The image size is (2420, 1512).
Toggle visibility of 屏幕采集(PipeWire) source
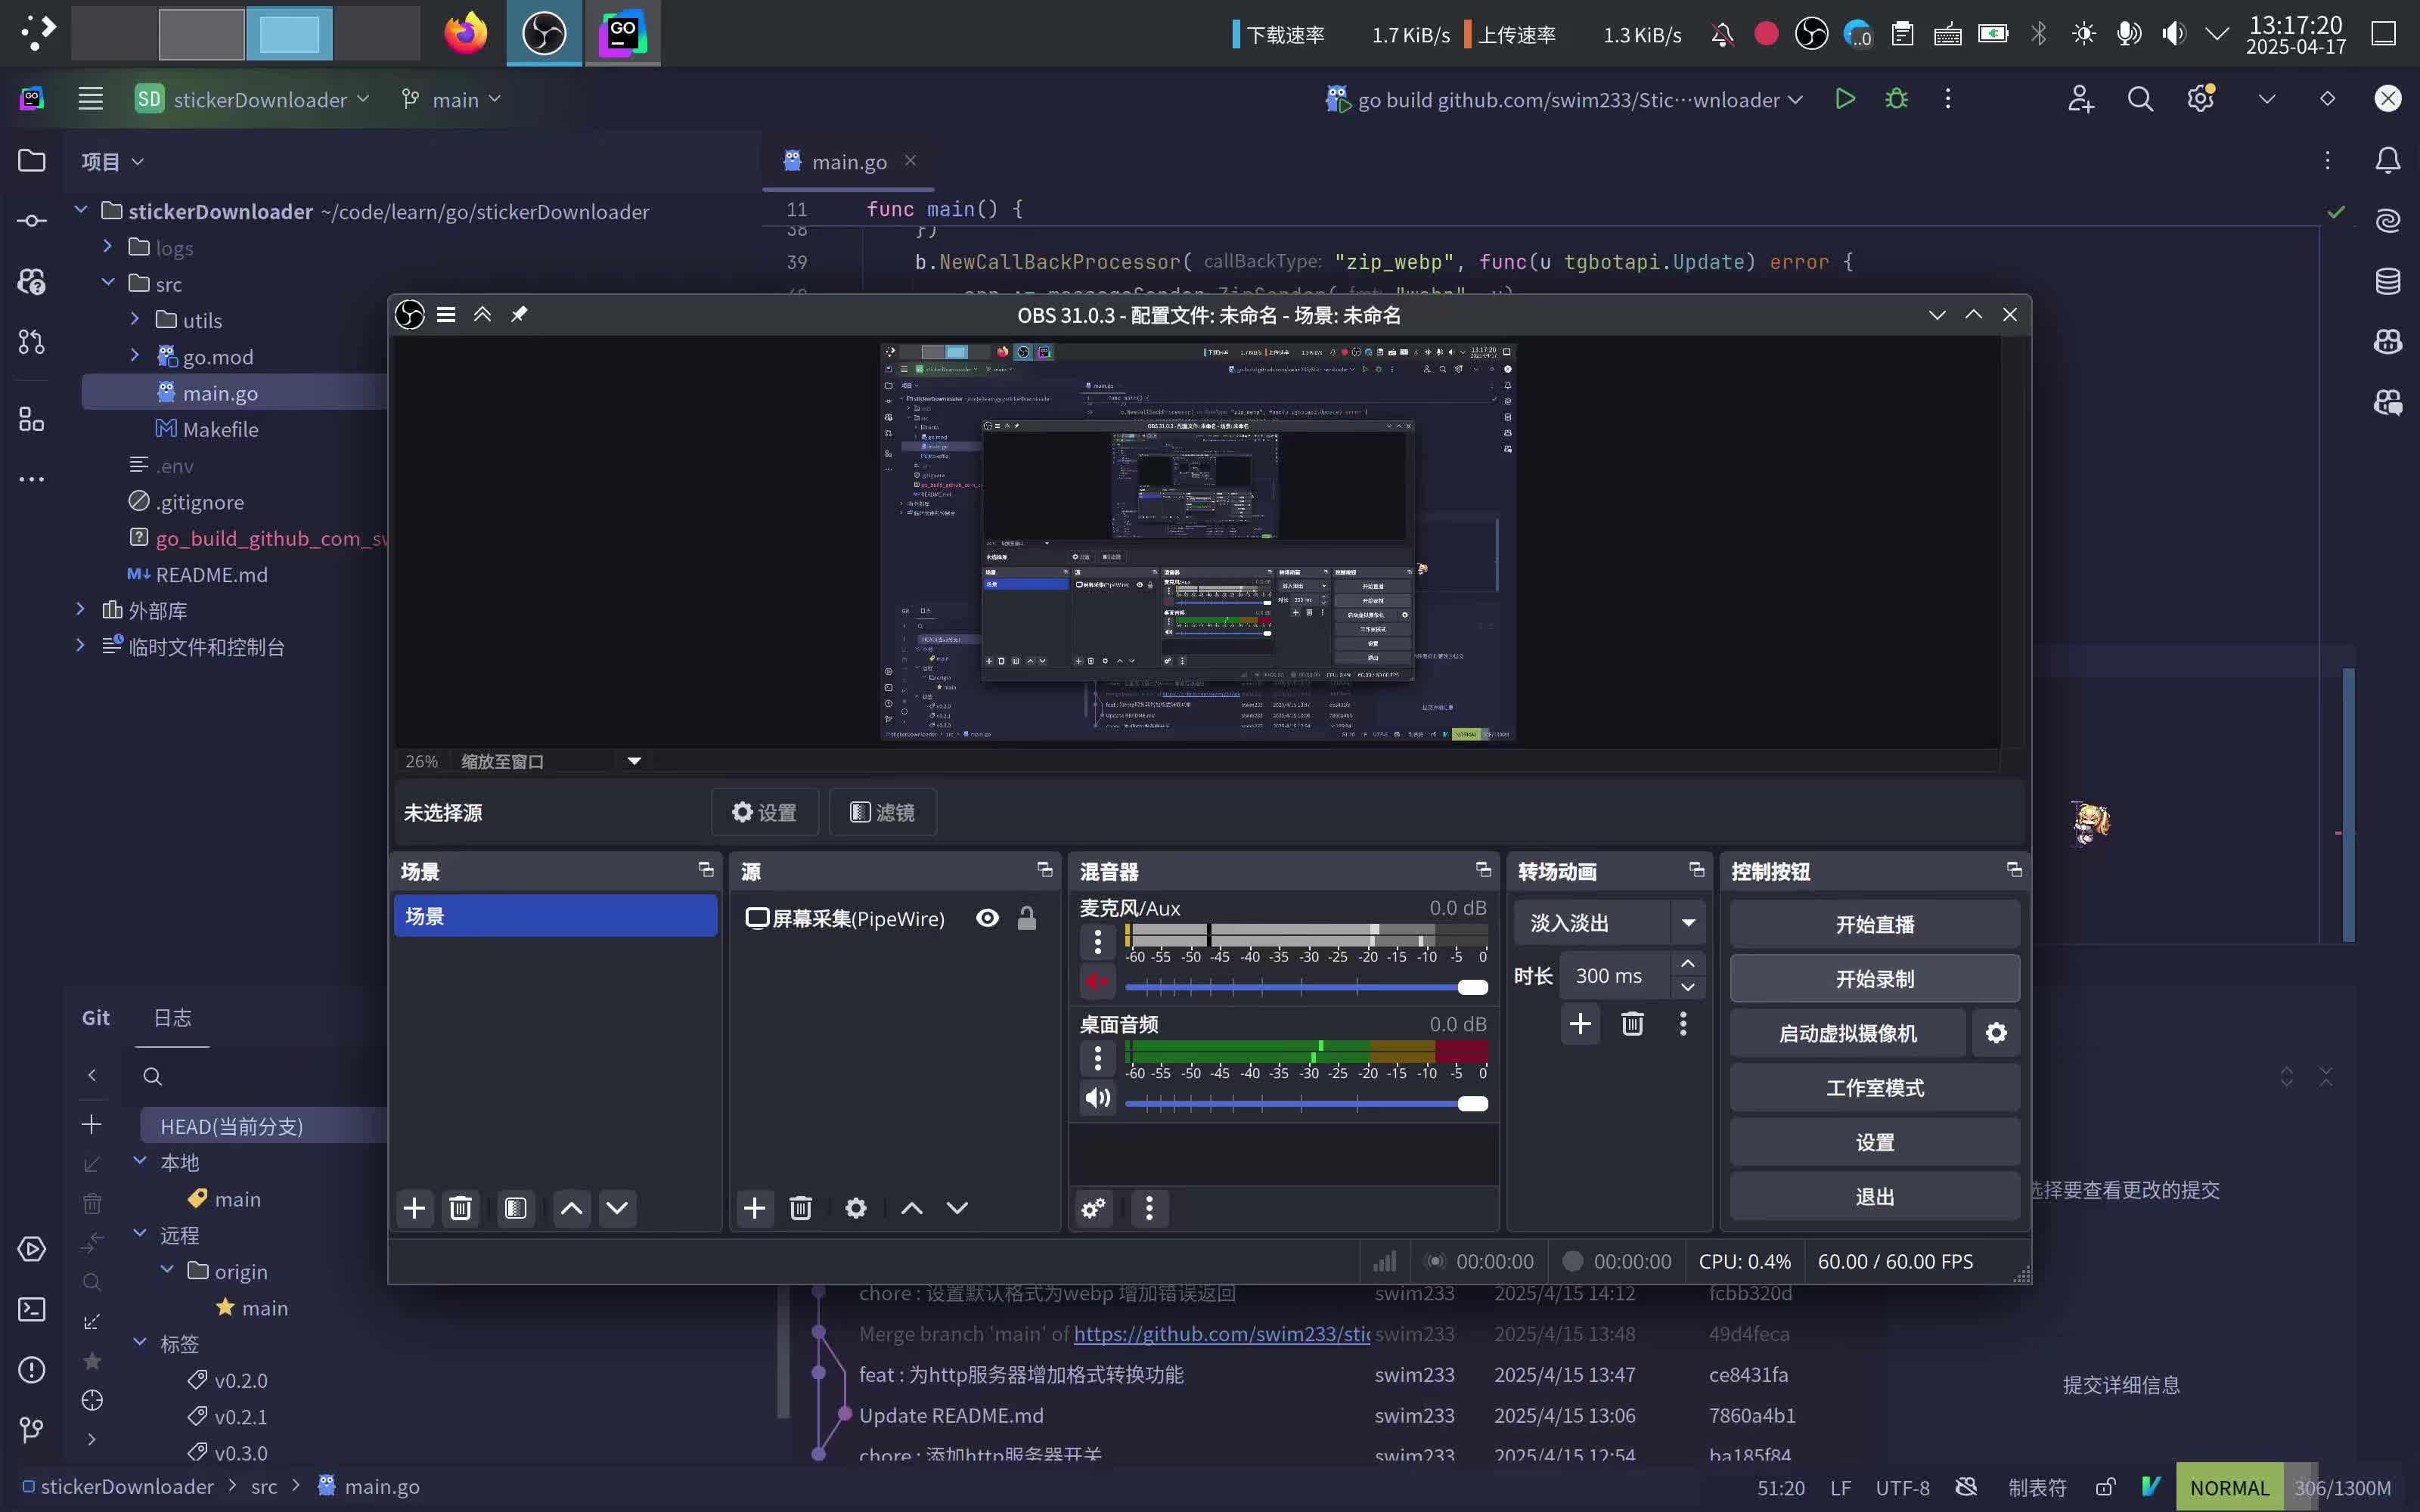[x=987, y=918]
